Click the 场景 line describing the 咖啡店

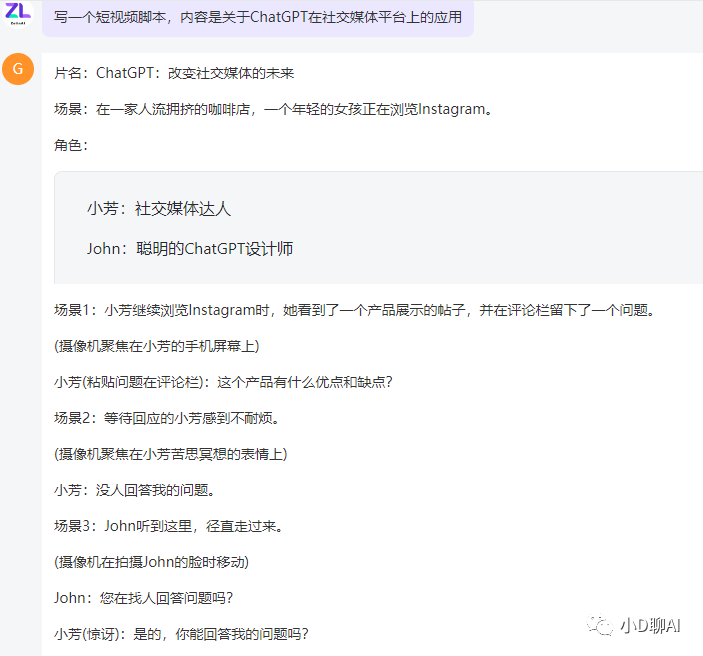273,109
